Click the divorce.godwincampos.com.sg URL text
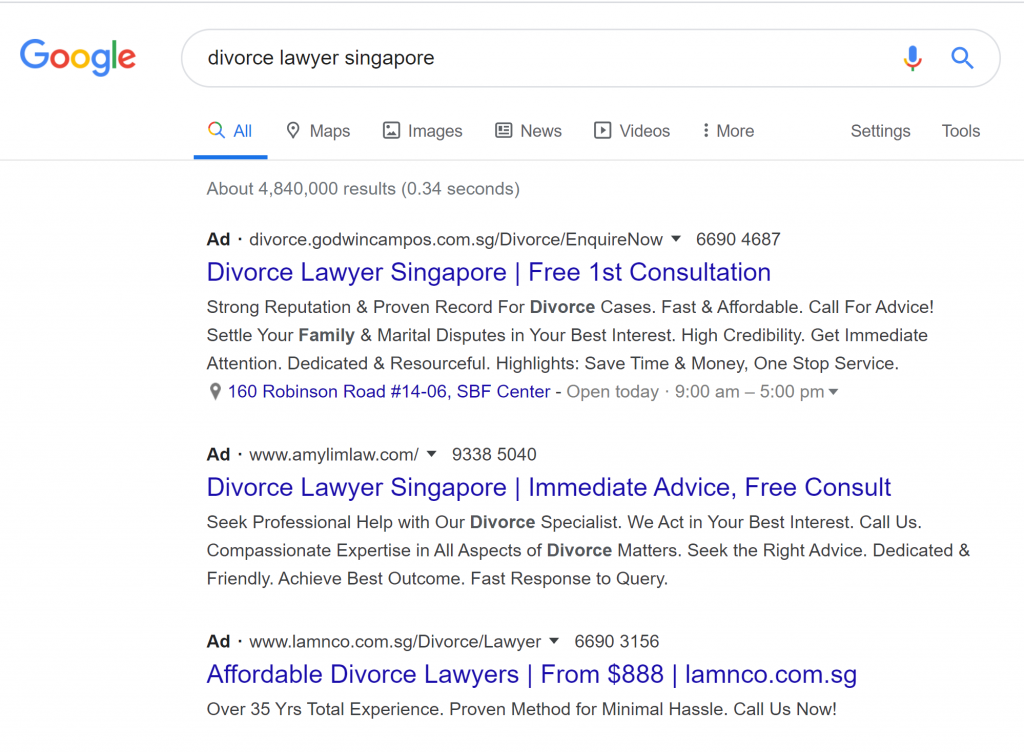This screenshot has width=1024, height=752. click(456, 240)
